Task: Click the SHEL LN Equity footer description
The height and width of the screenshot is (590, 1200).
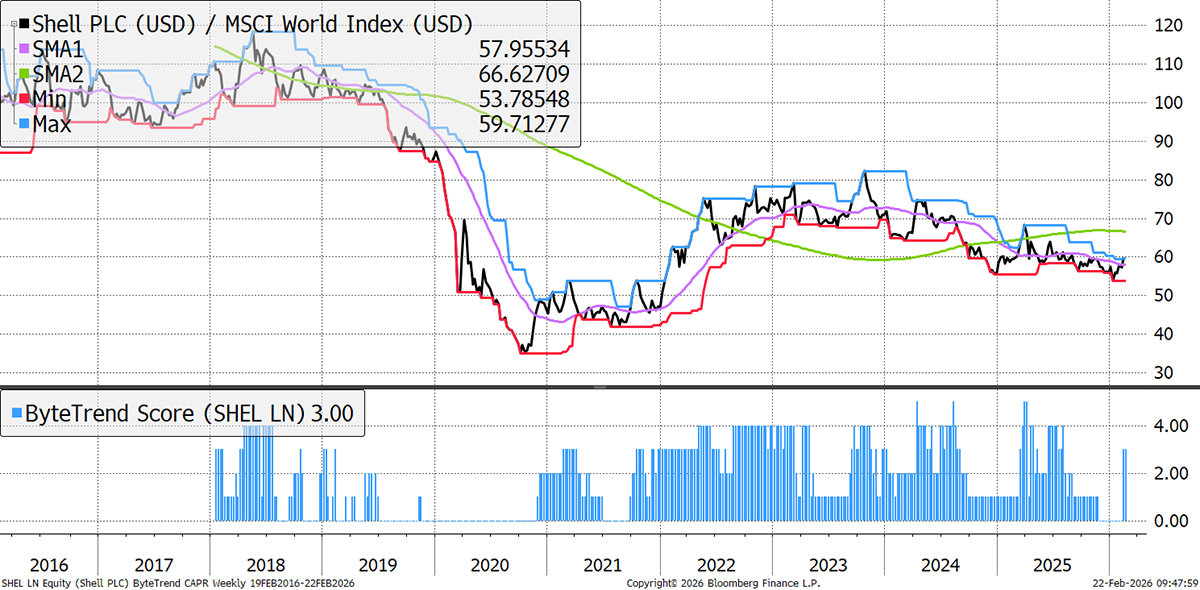Action: coord(178,582)
